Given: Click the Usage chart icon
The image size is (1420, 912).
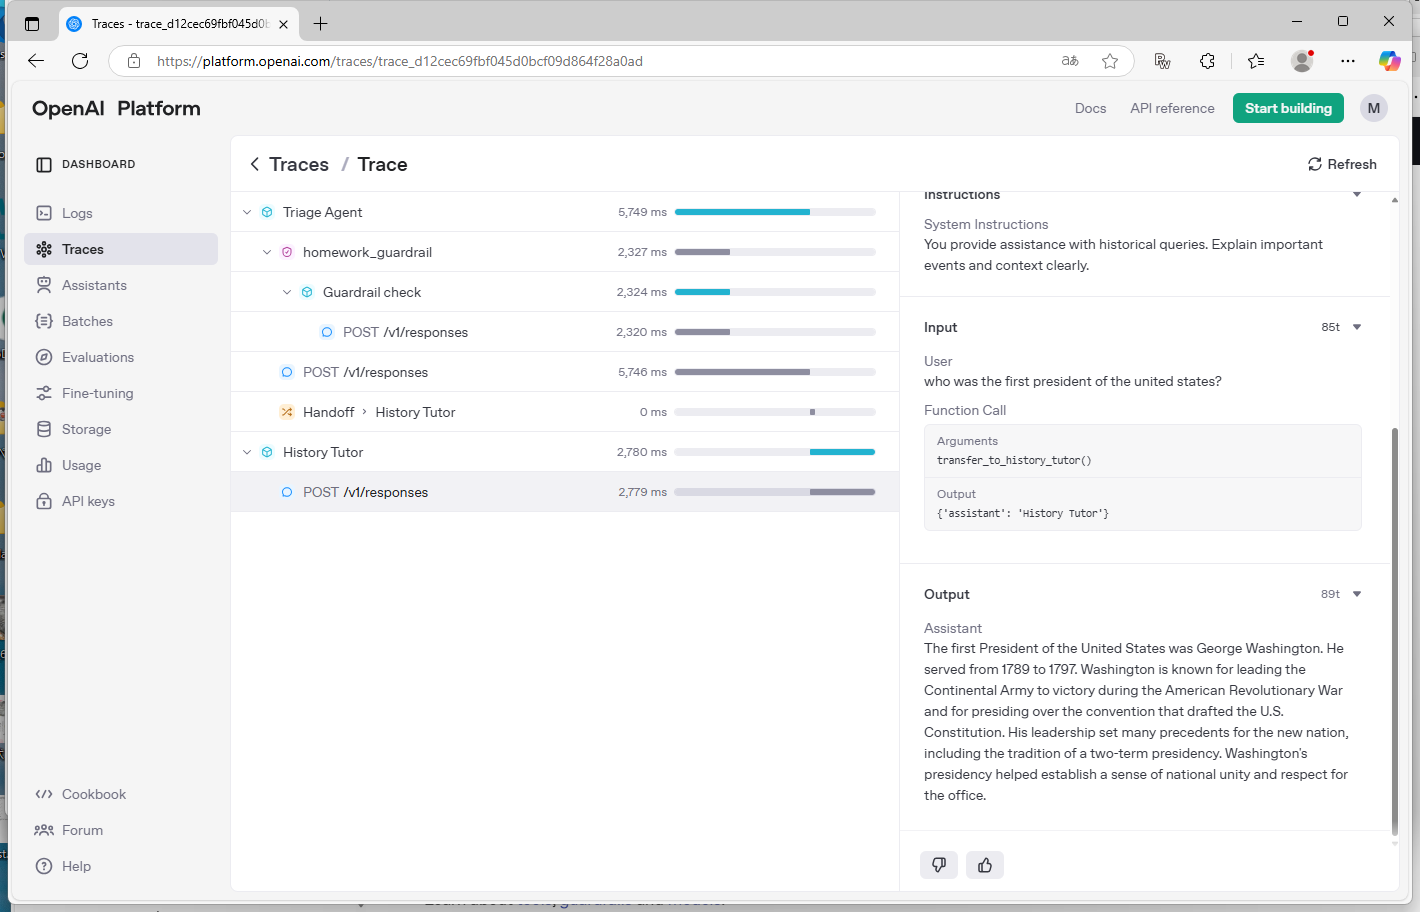Looking at the screenshot, I should point(44,465).
